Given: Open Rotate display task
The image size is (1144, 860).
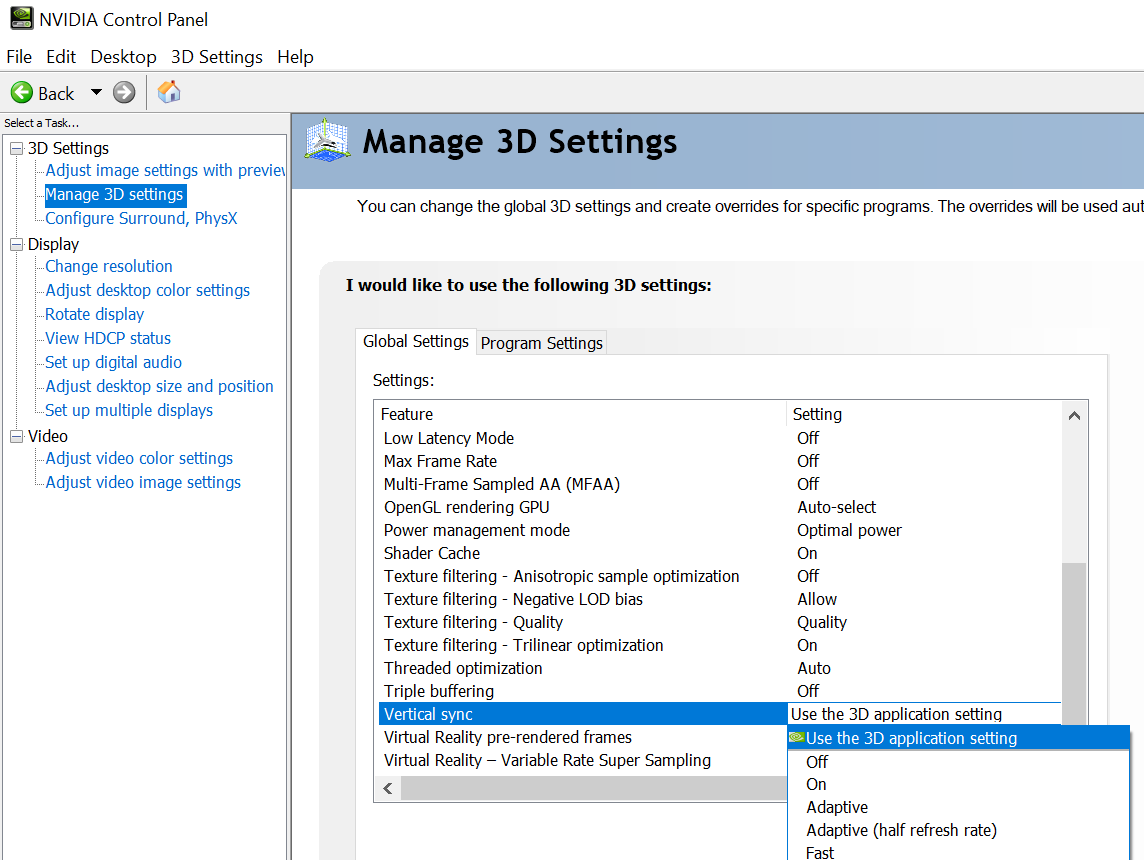Looking at the screenshot, I should click(94, 314).
